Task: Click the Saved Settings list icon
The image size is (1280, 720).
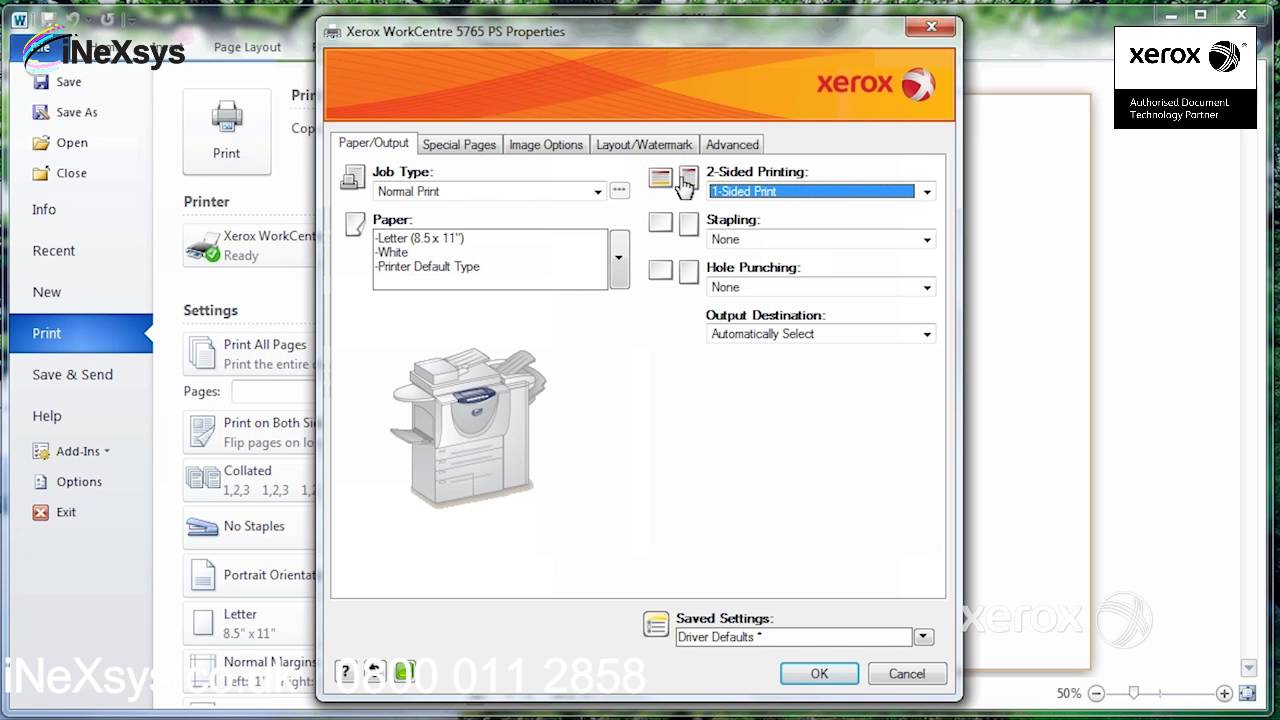Action: click(656, 624)
